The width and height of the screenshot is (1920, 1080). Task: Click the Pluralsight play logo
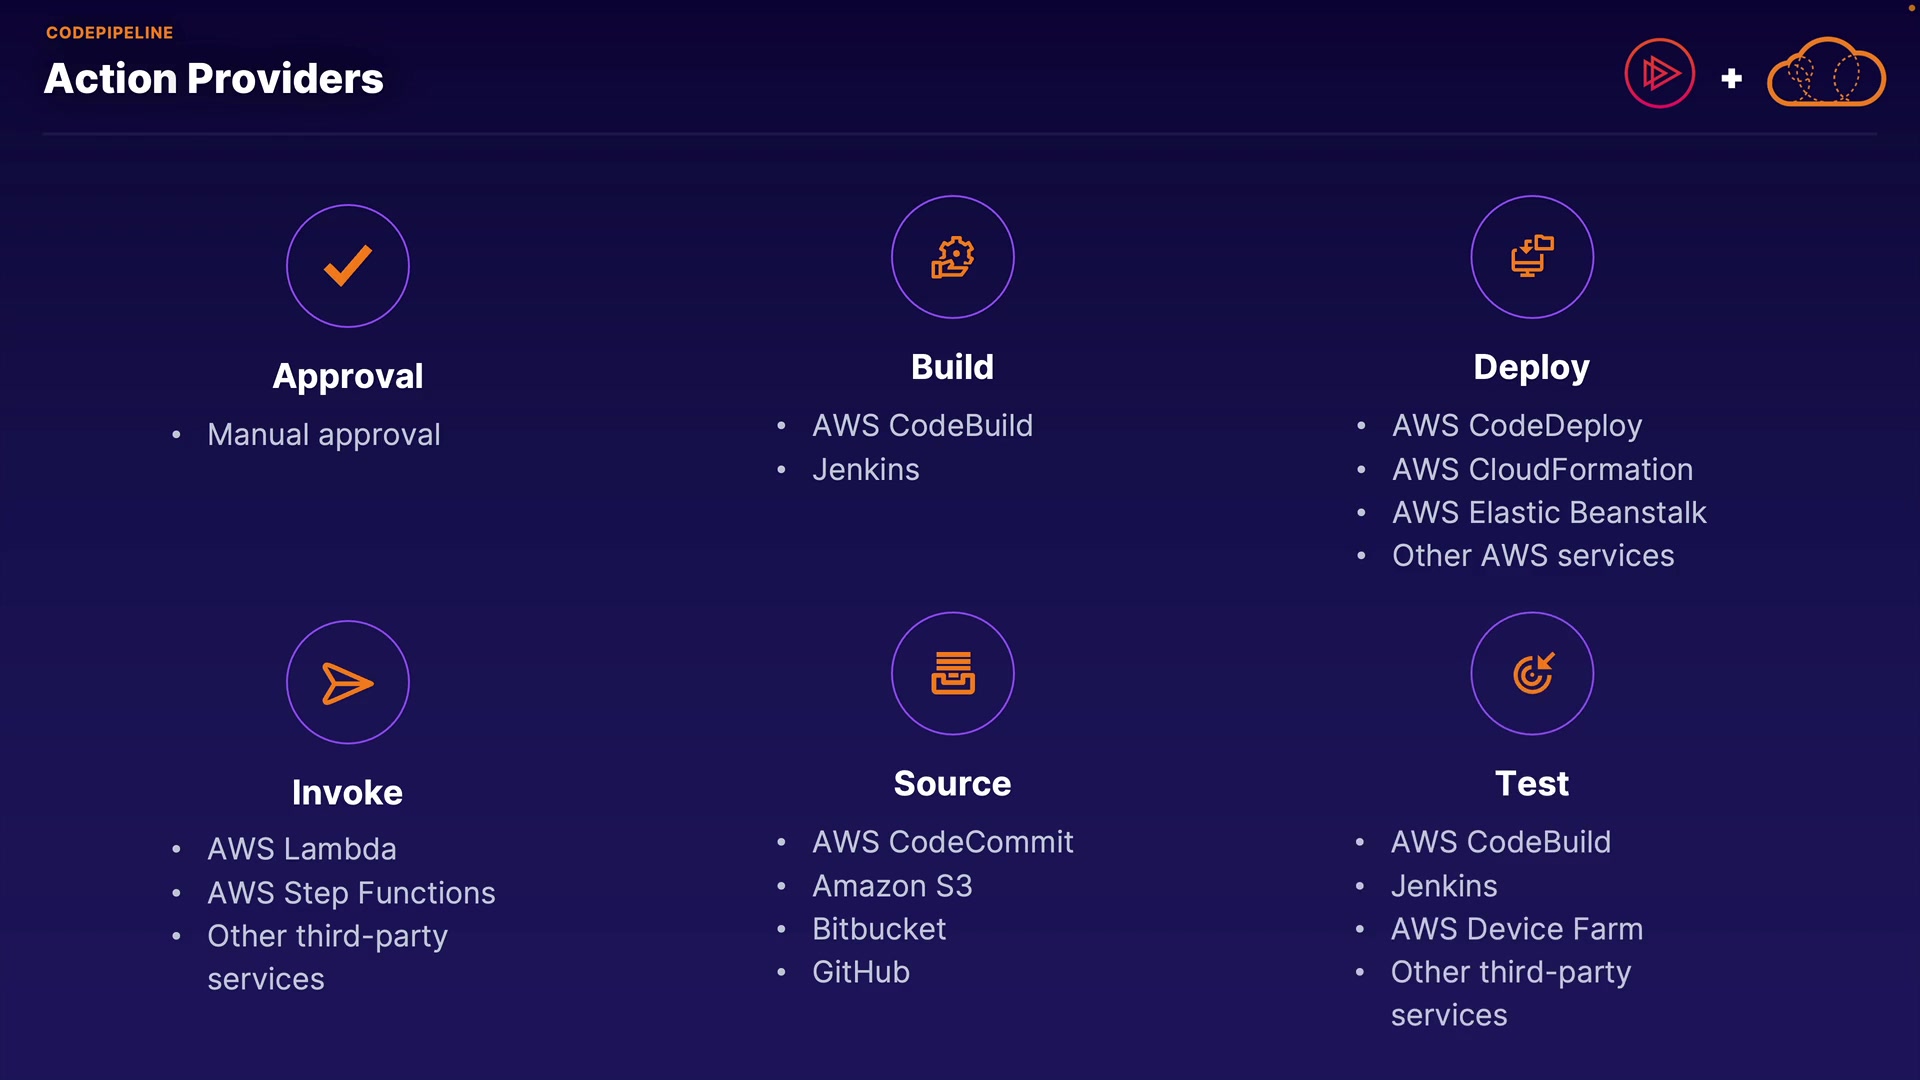(x=1659, y=73)
